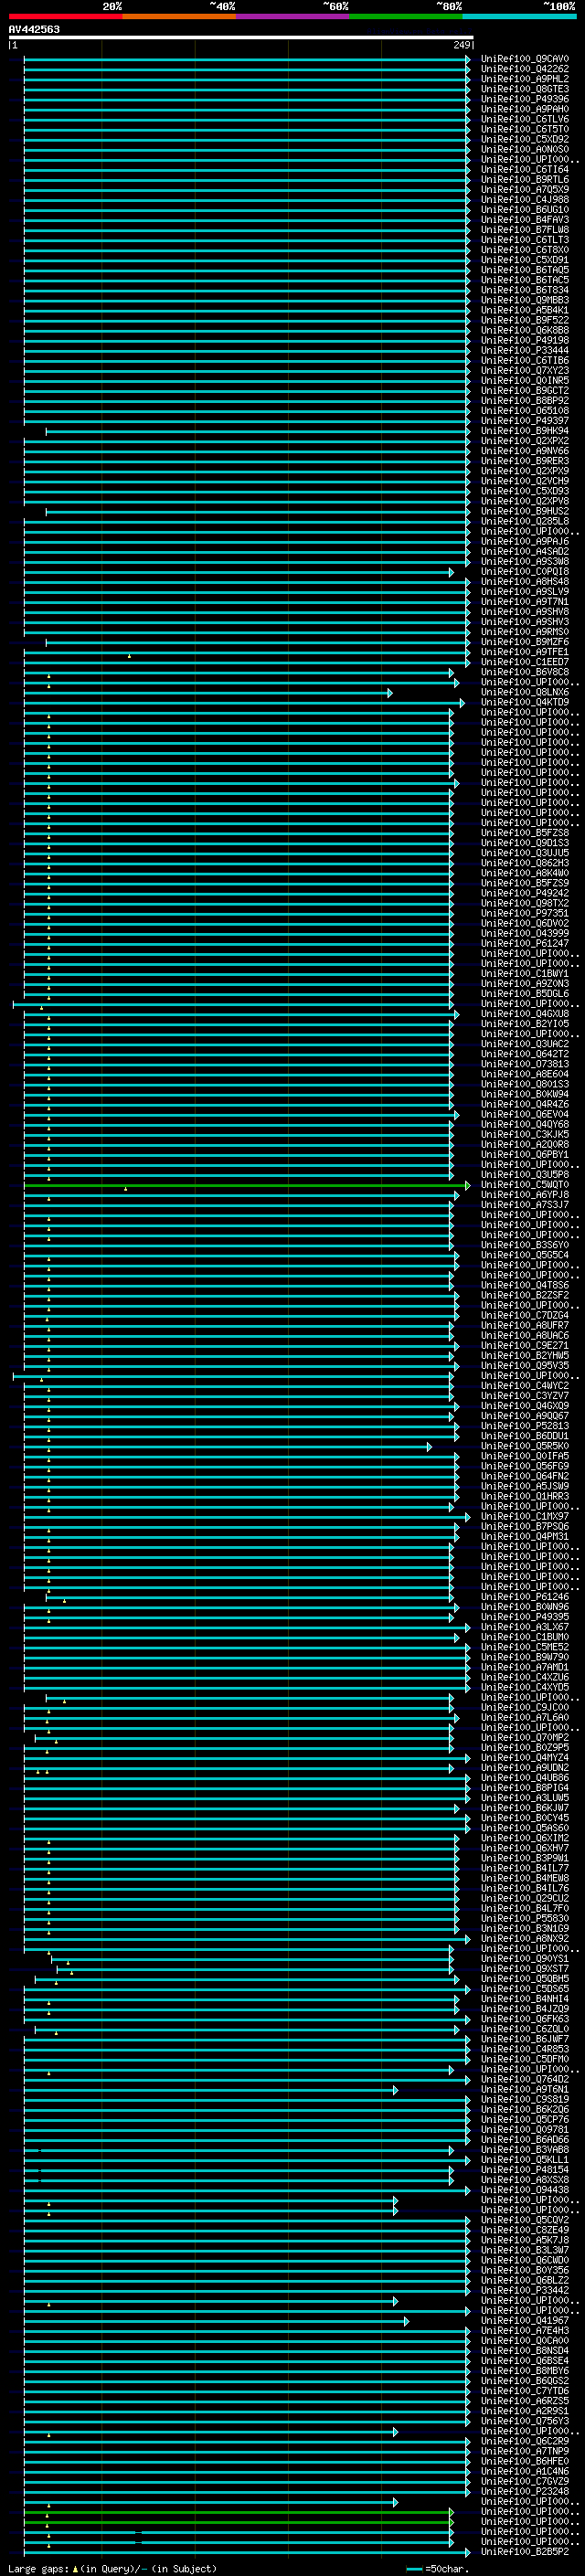The image size is (585, 2576).
Task: Click the green ~80% legend segment
Action: coord(405,16)
